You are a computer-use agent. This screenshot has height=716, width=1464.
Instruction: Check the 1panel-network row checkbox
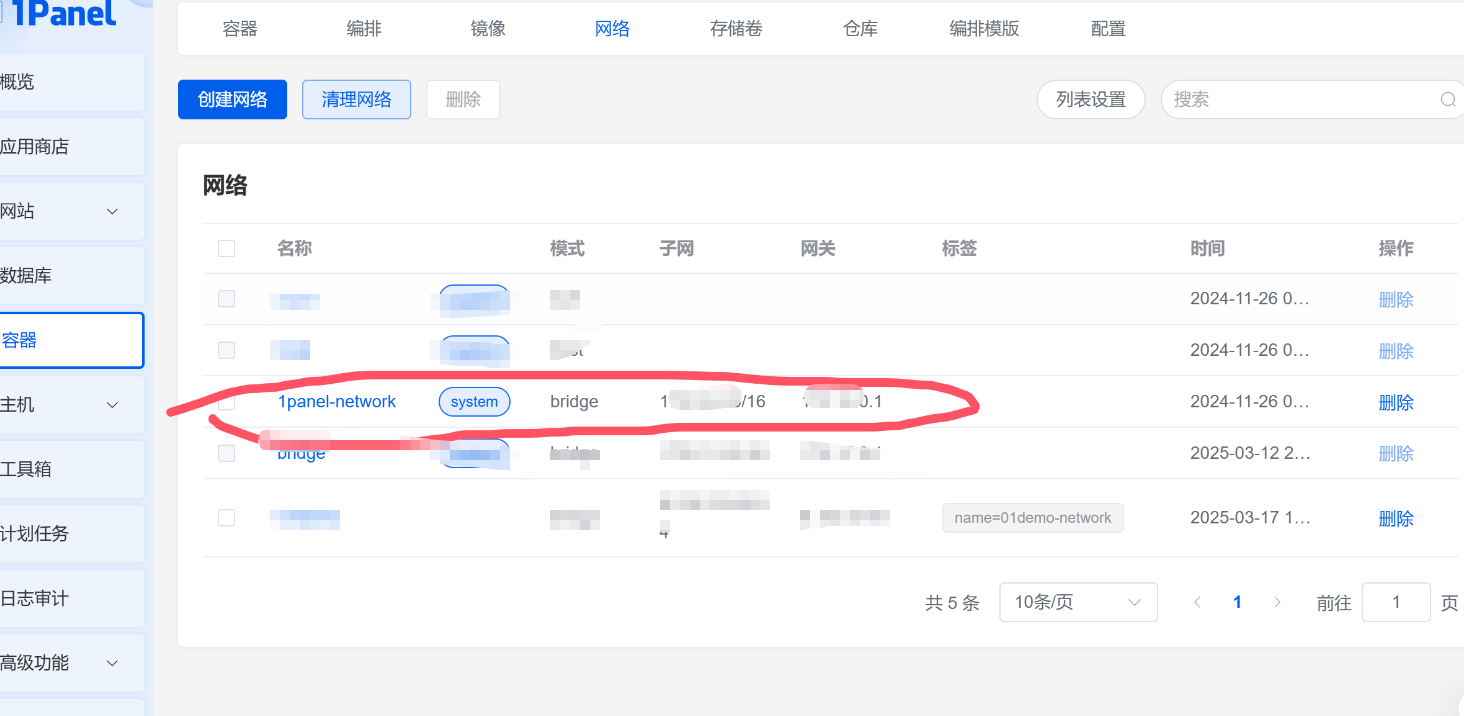227,402
